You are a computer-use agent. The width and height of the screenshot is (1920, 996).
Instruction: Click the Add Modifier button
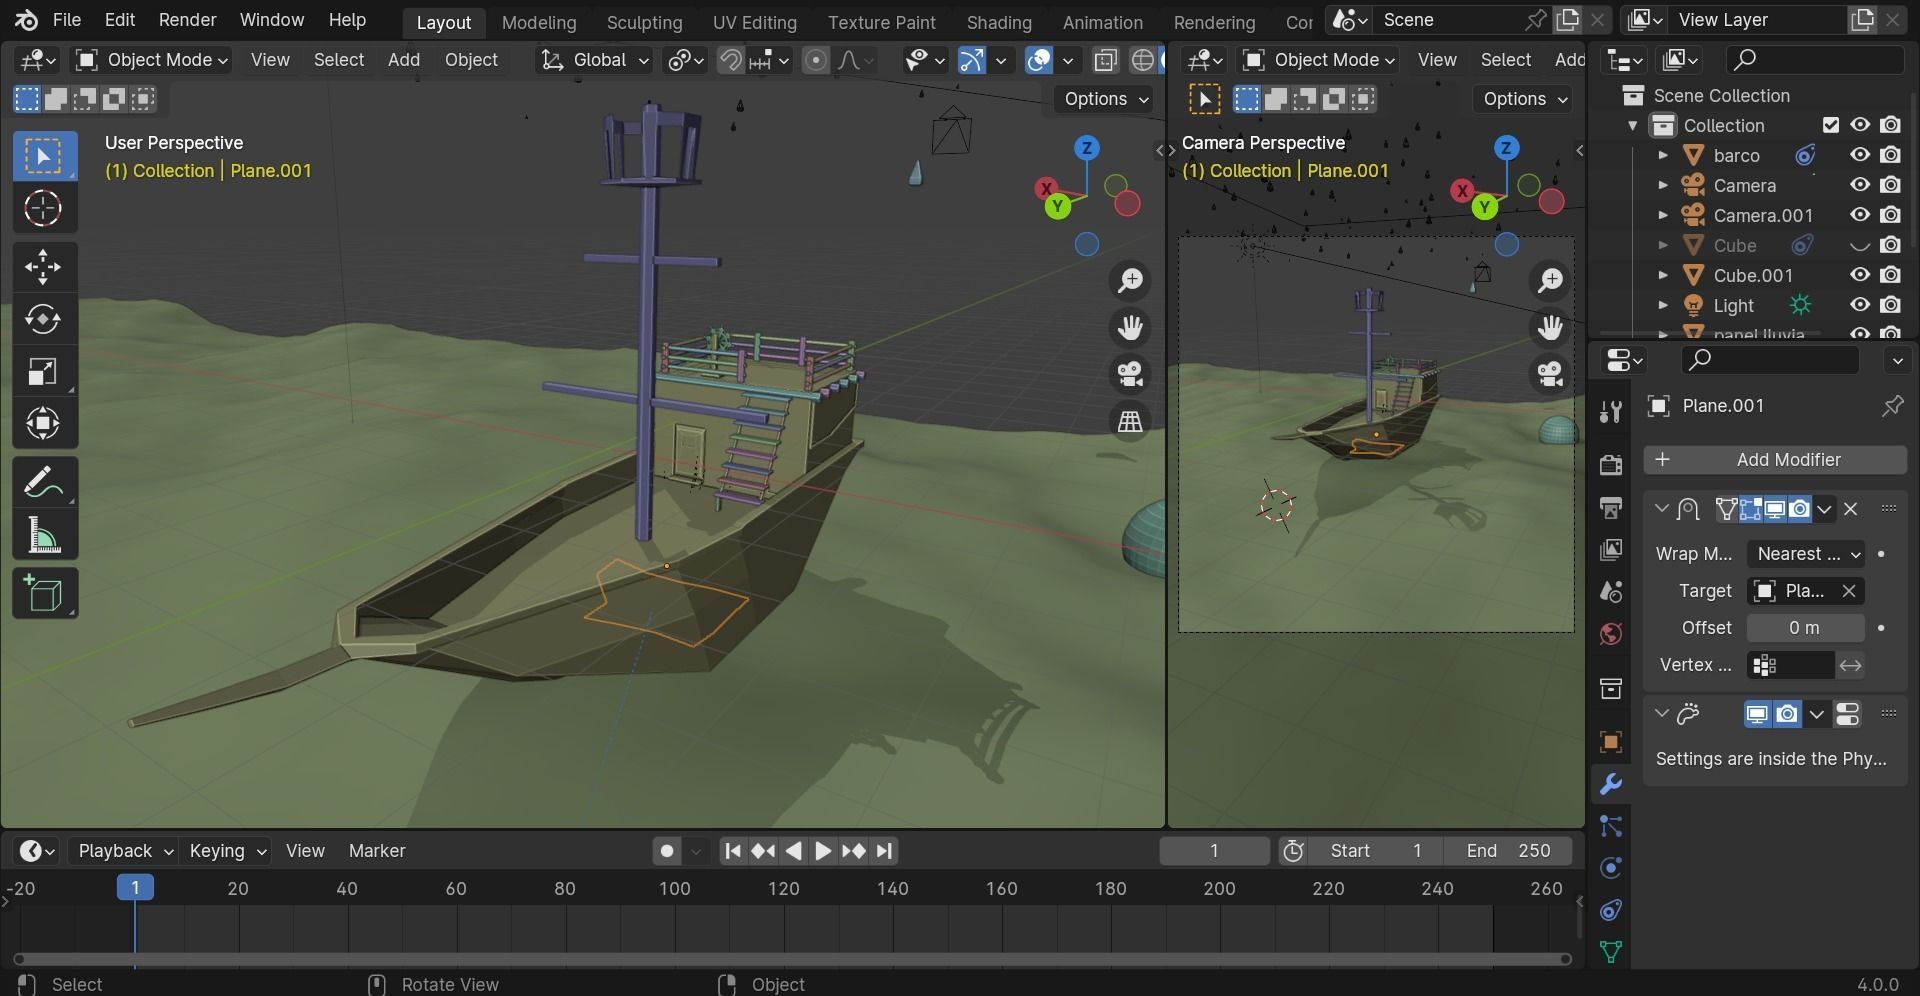pos(1775,460)
